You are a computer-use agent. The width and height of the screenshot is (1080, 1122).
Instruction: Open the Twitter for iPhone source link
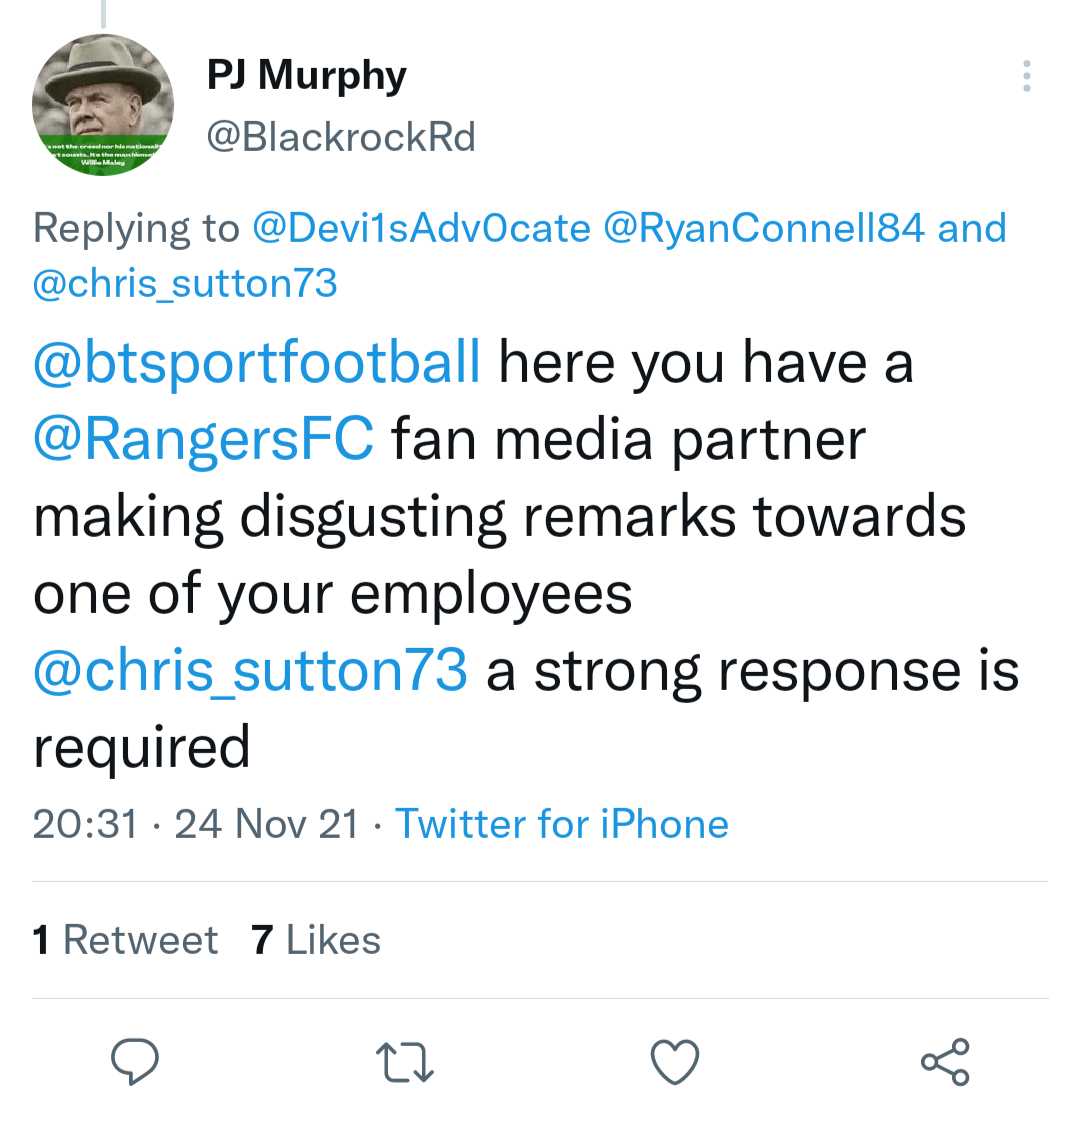point(562,824)
